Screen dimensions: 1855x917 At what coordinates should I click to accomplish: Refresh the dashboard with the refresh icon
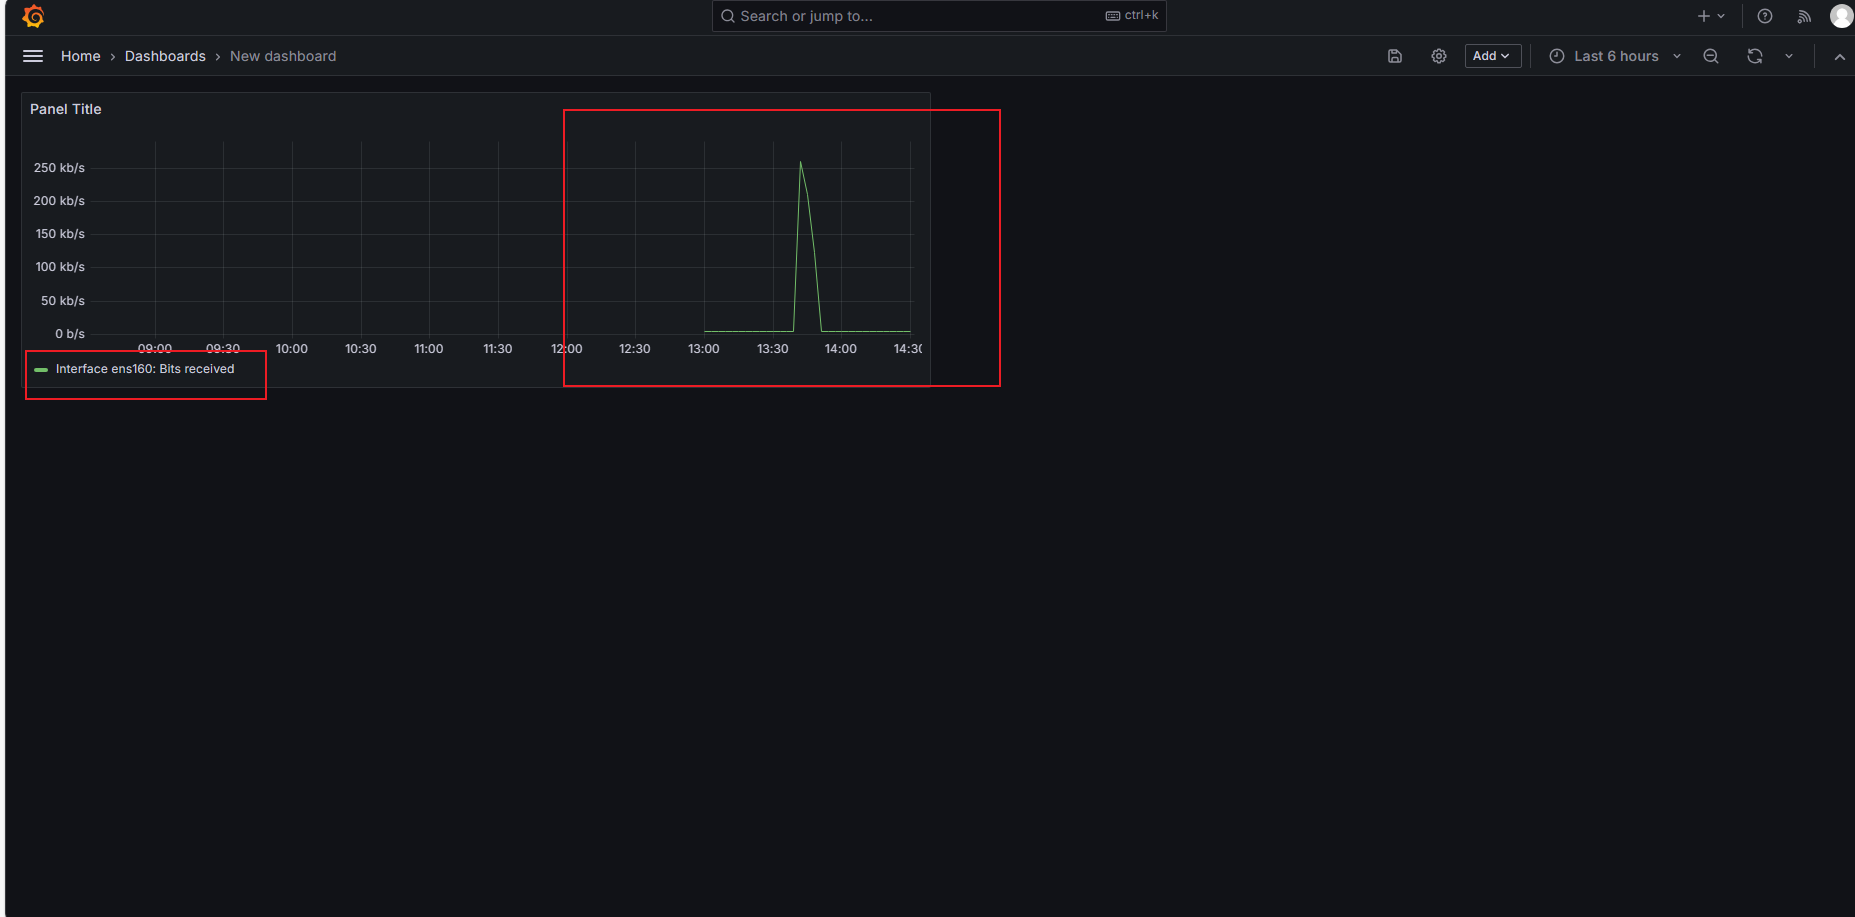pos(1755,56)
